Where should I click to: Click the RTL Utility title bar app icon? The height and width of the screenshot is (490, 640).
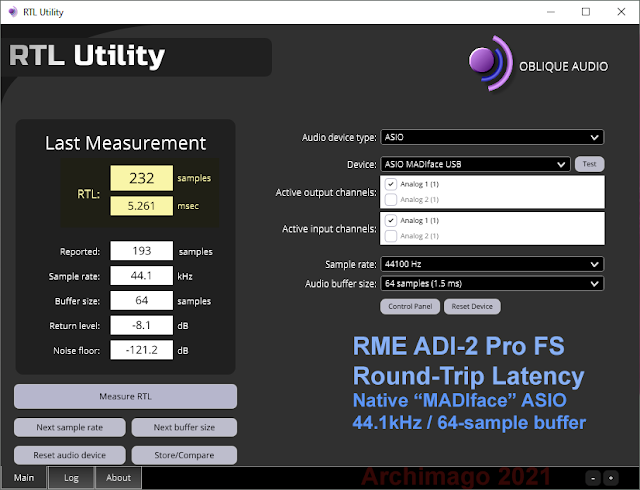click(13, 12)
